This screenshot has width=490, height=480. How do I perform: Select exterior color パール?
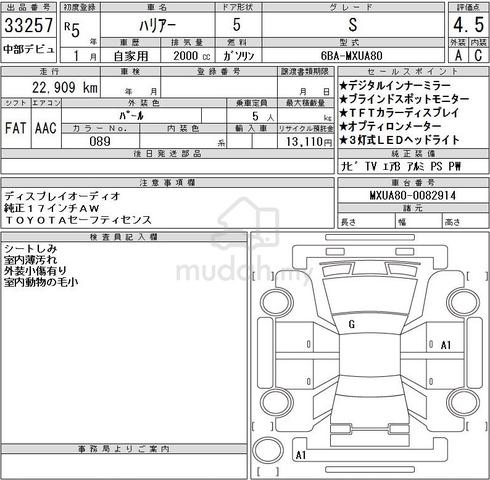coord(131,116)
